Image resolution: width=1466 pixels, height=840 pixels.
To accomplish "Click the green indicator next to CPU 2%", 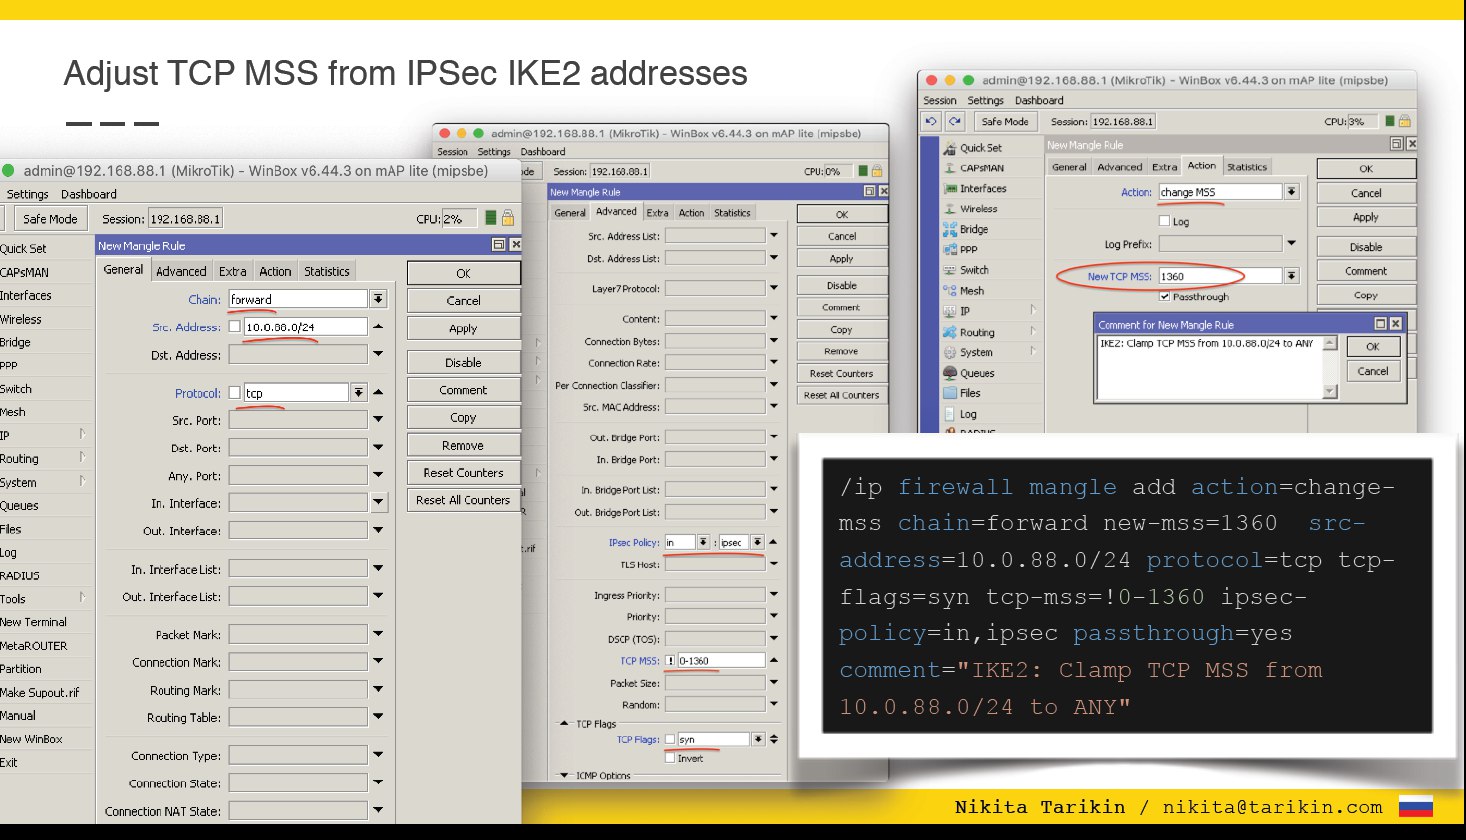I will [x=490, y=218].
